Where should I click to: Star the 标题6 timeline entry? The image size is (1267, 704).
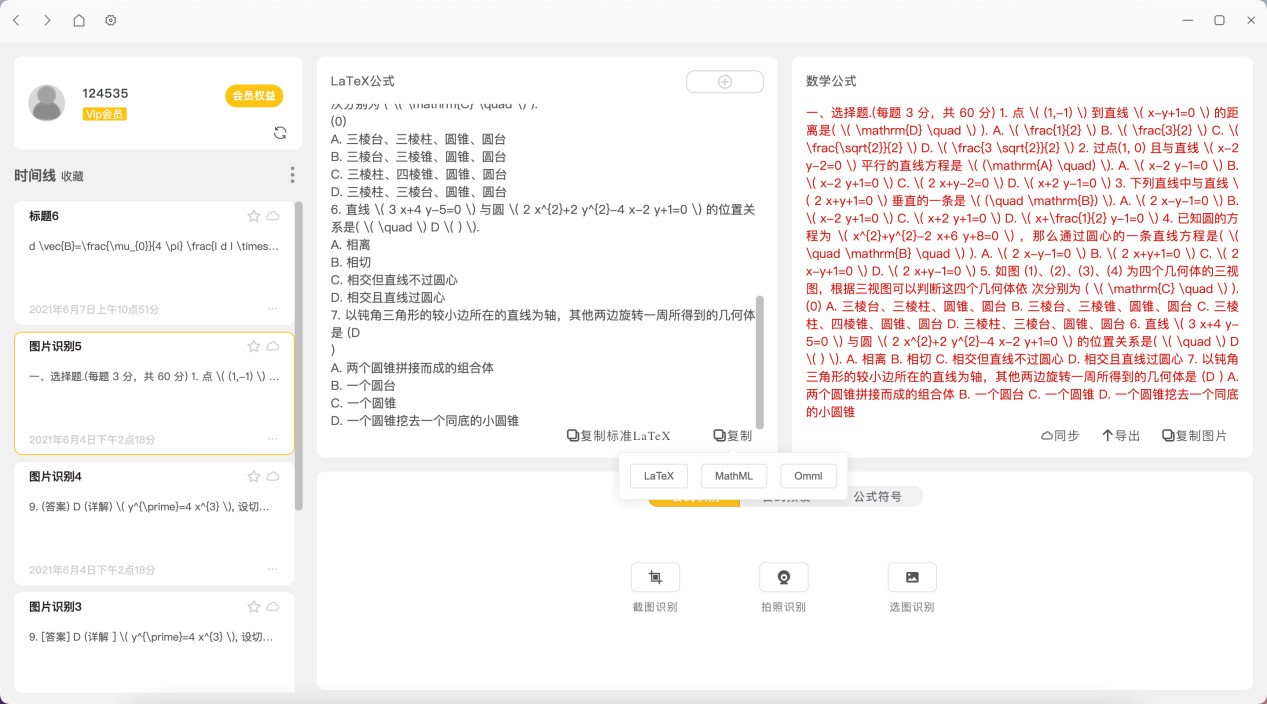coord(254,216)
